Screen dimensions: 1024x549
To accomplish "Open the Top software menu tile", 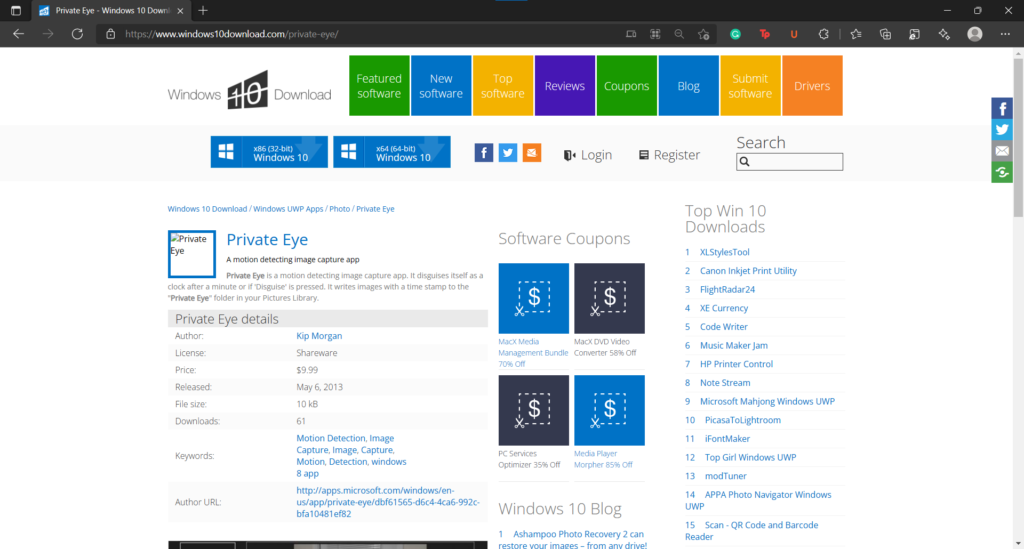I will point(503,86).
